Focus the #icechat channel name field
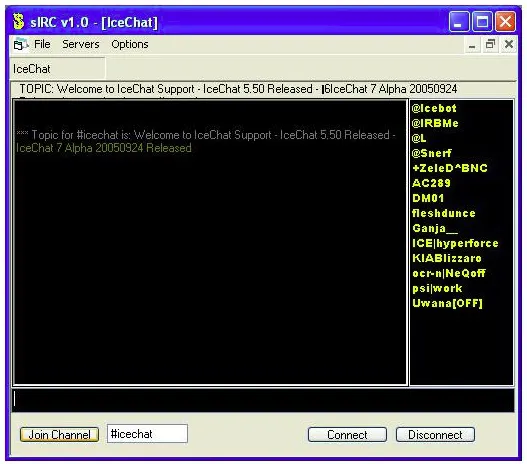The height and width of the screenshot is (464, 527). pyautogui.click(x=147, y=433)
